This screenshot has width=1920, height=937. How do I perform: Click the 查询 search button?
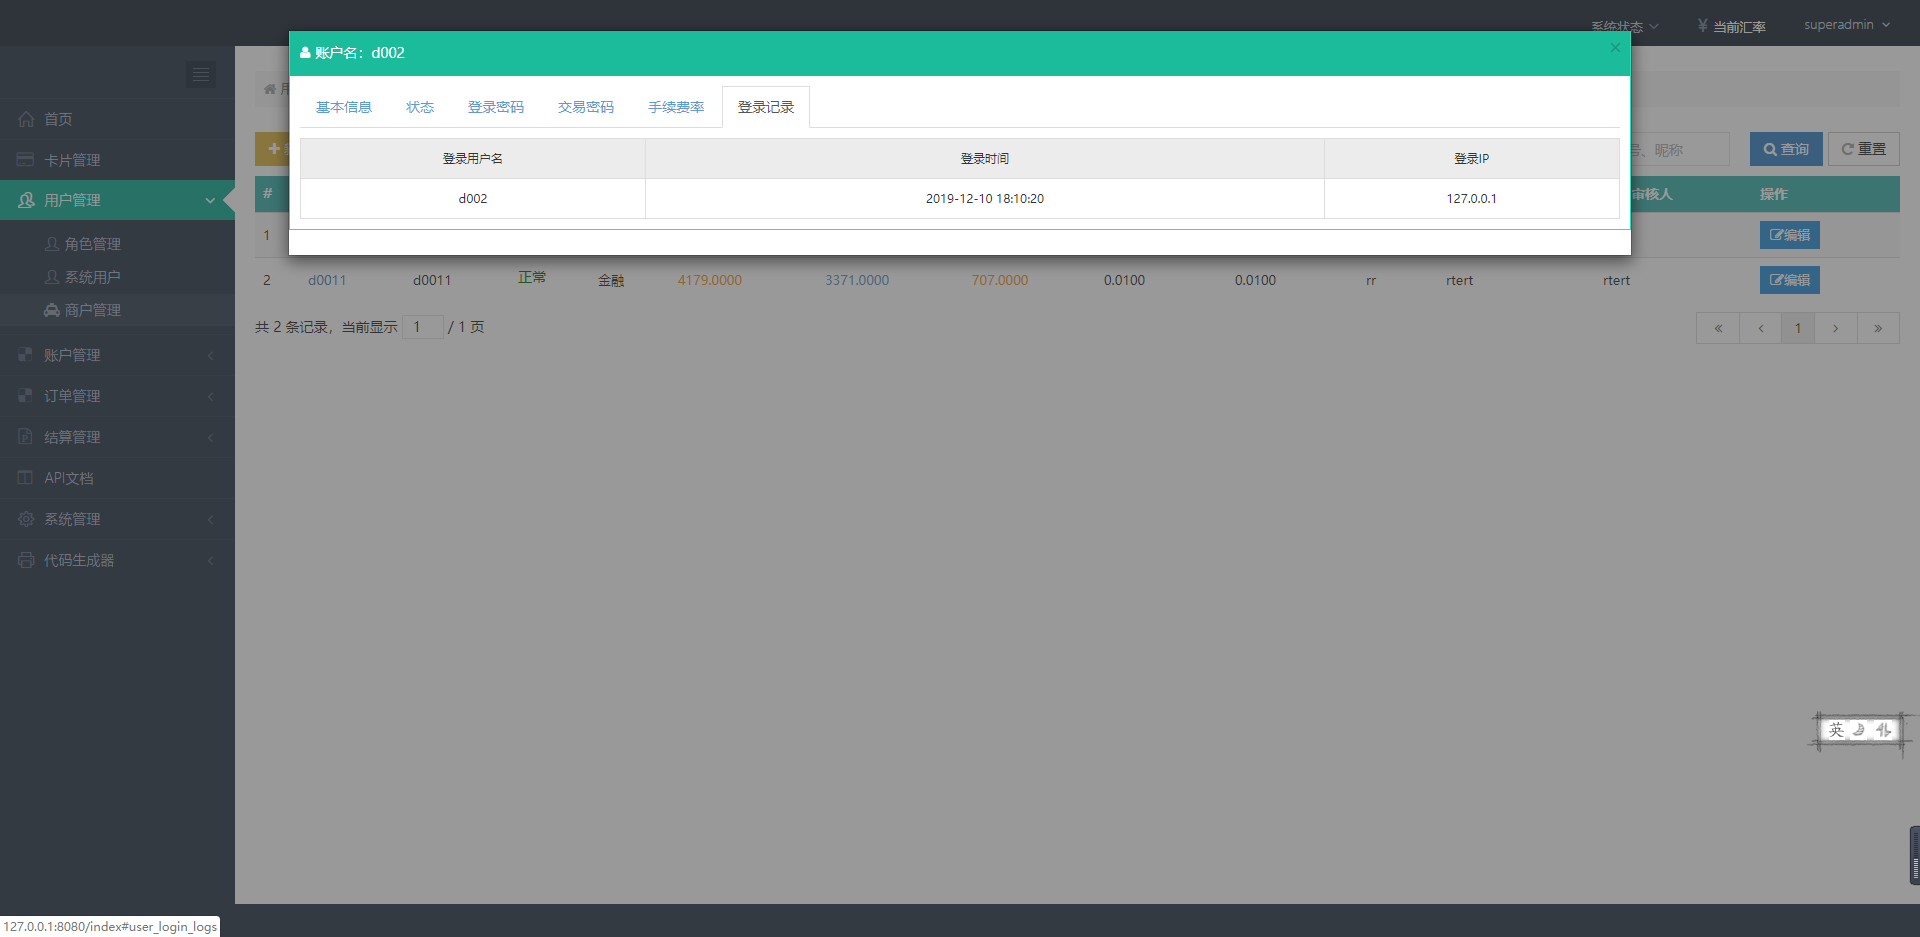click(1786, 149)
